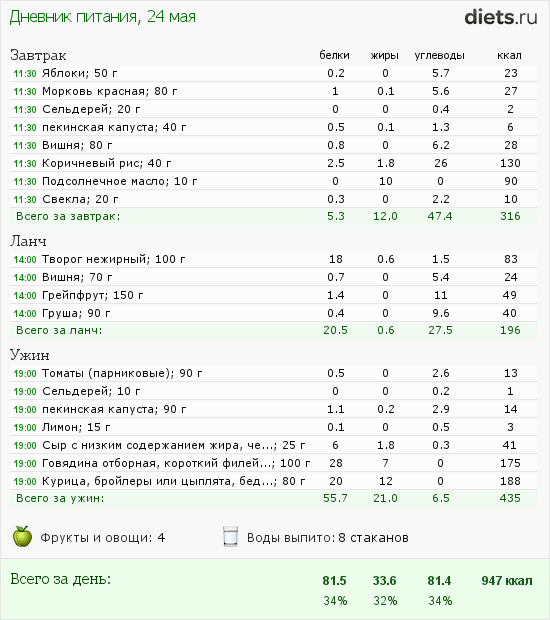Click the 11:30 time next to Морковь красная
This screenshot has width=550, height=620.
point(25,92)
